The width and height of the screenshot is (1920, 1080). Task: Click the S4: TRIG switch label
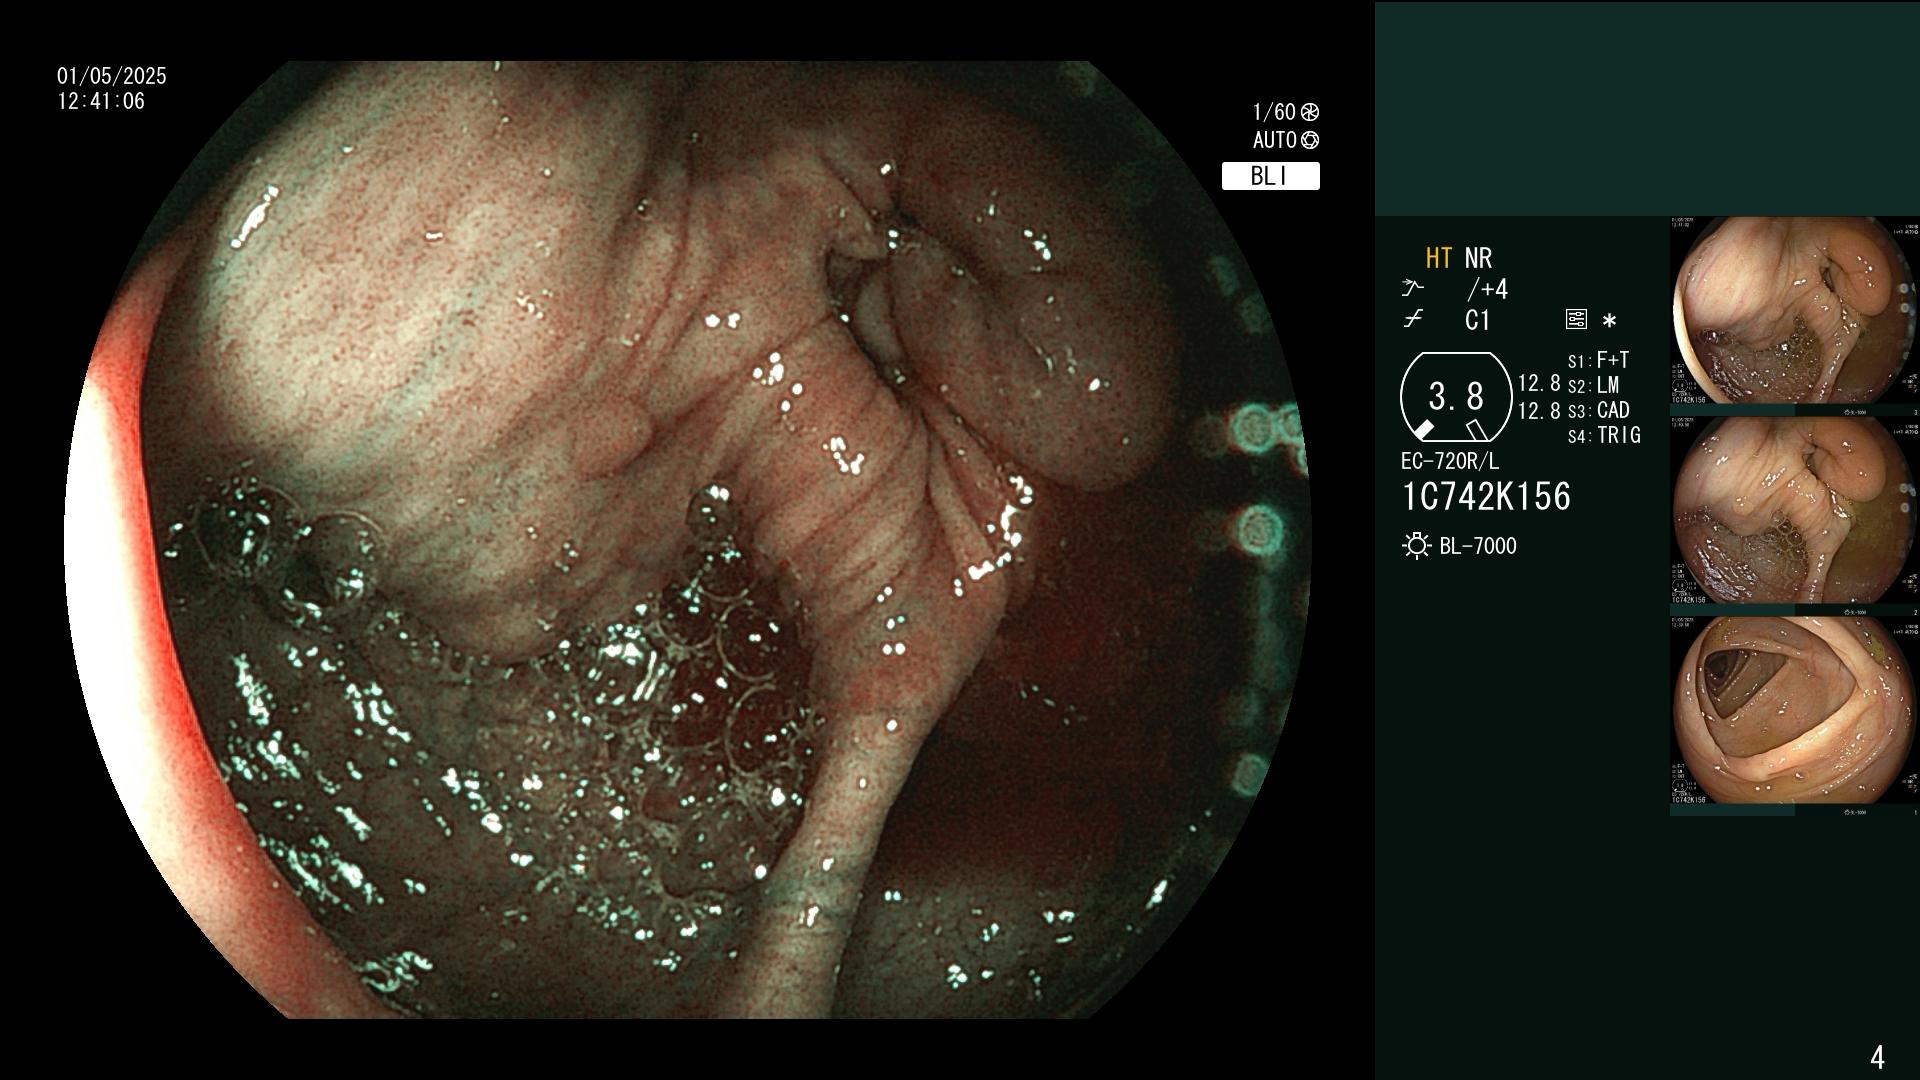click(1604, 435)
